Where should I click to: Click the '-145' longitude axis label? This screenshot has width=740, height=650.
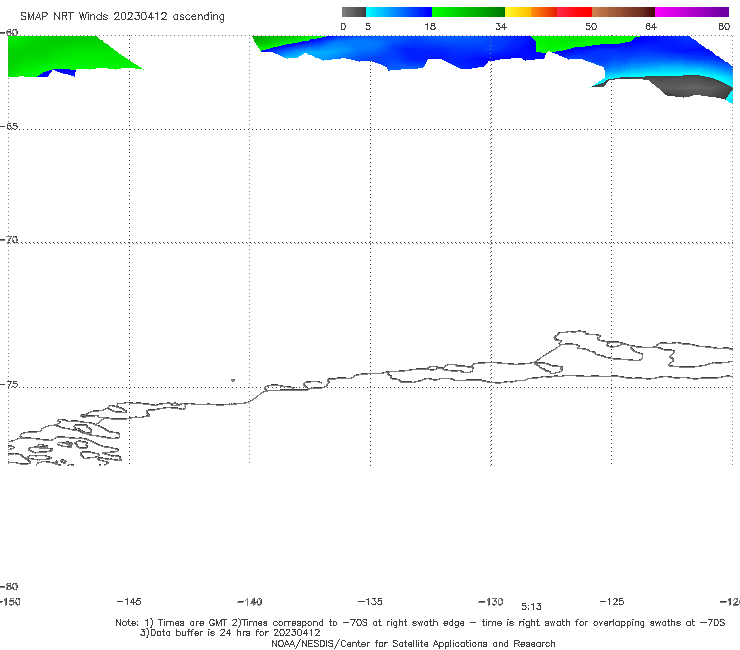[129, 601]
